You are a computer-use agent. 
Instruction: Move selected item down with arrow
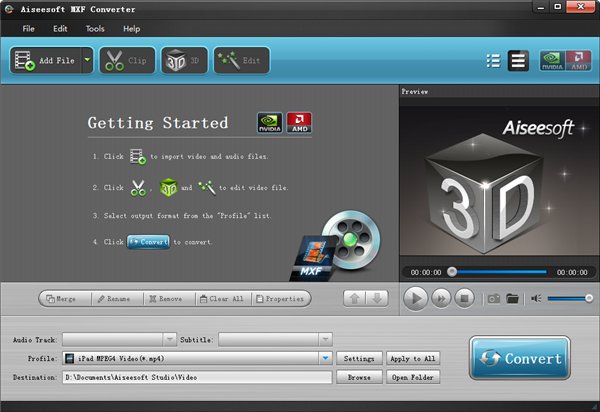coord(377,298)
